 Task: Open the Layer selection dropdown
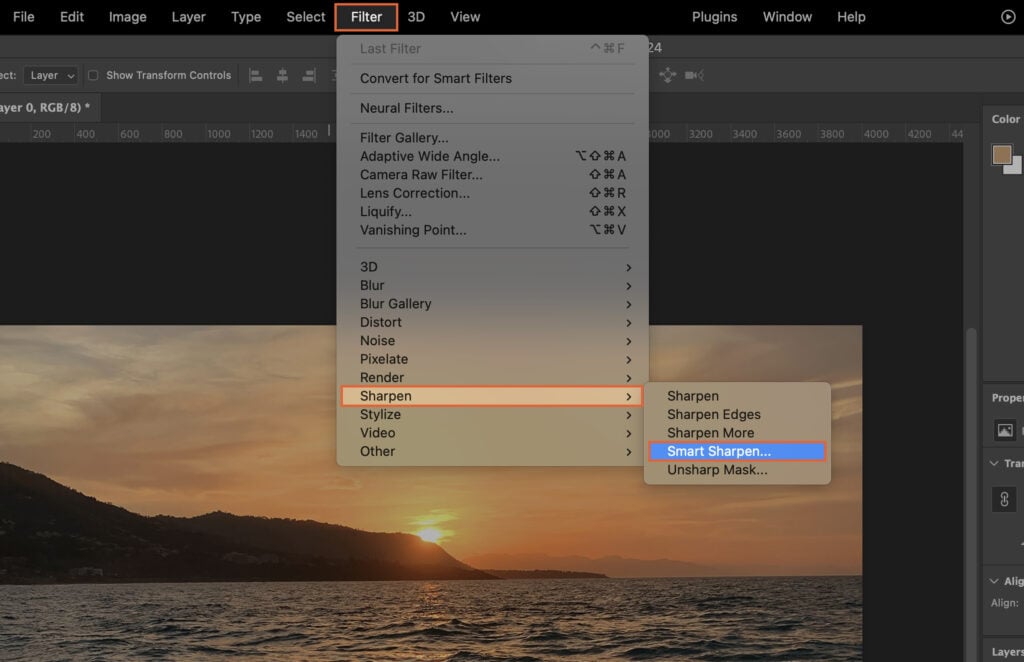(x=48, y=75)
